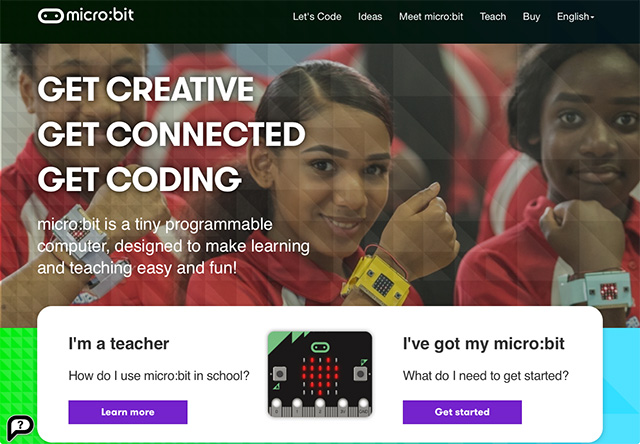
Task: Click the red LED heart display
Action: coord(320,376)
